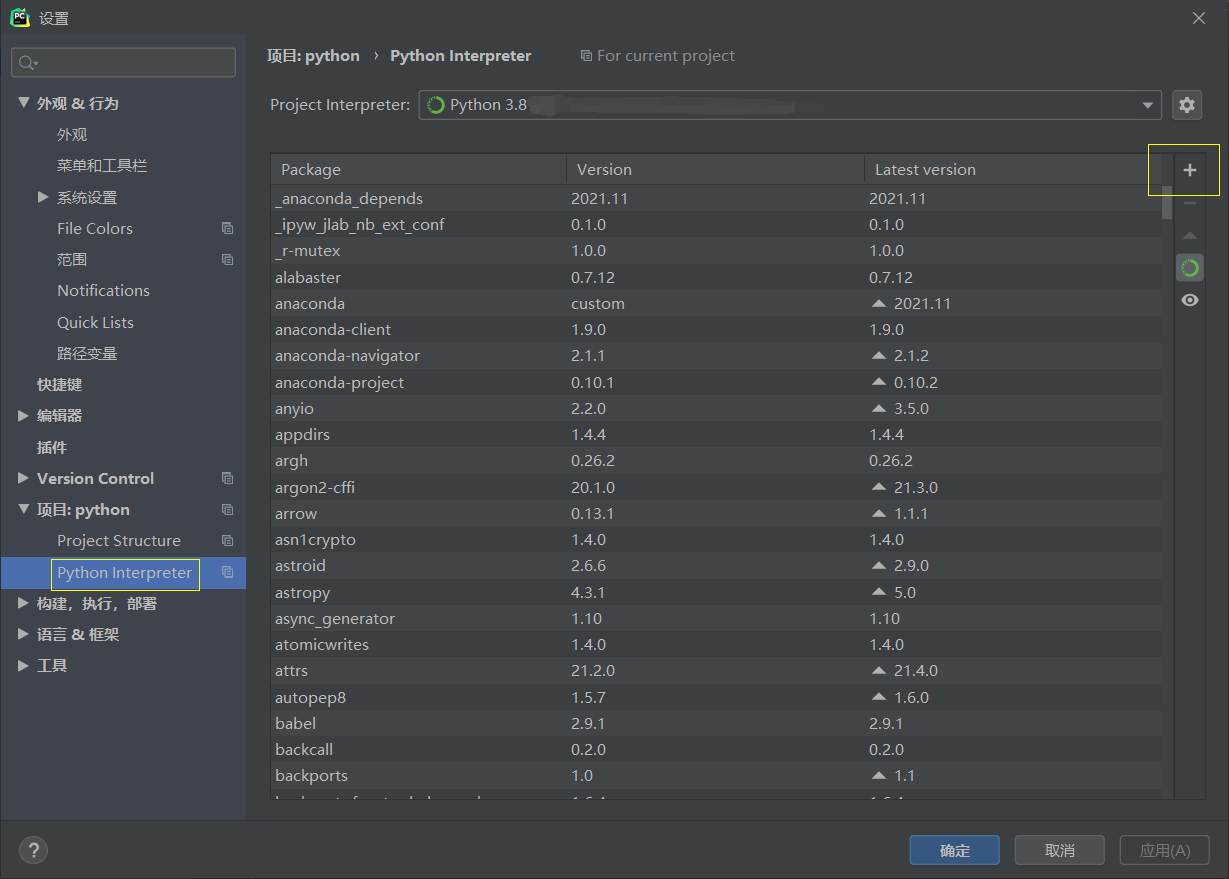Screen dimensions: 1229x879
Task: Click the upgrade package arrow icon
Action: coord(1189,236)
